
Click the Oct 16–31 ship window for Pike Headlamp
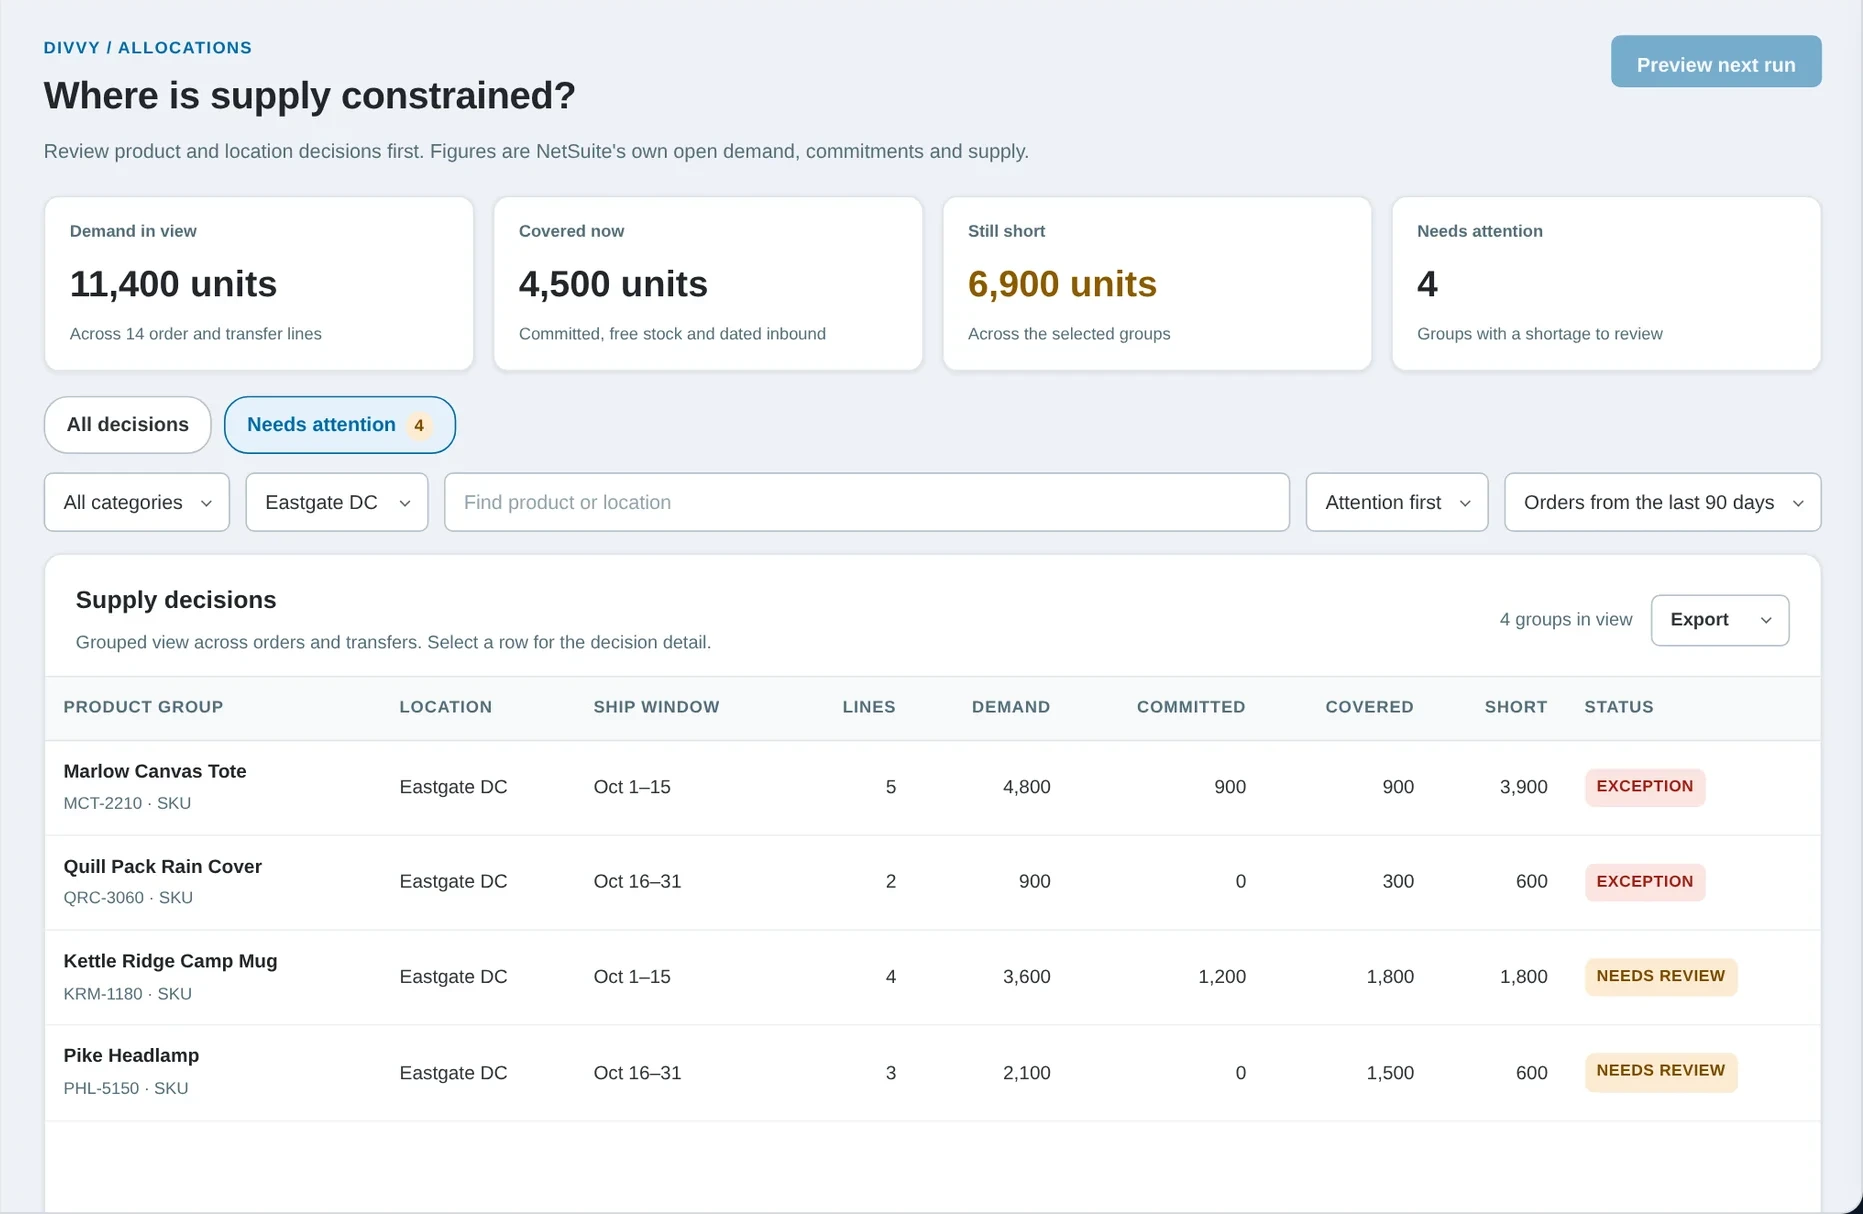point(637,1073)
